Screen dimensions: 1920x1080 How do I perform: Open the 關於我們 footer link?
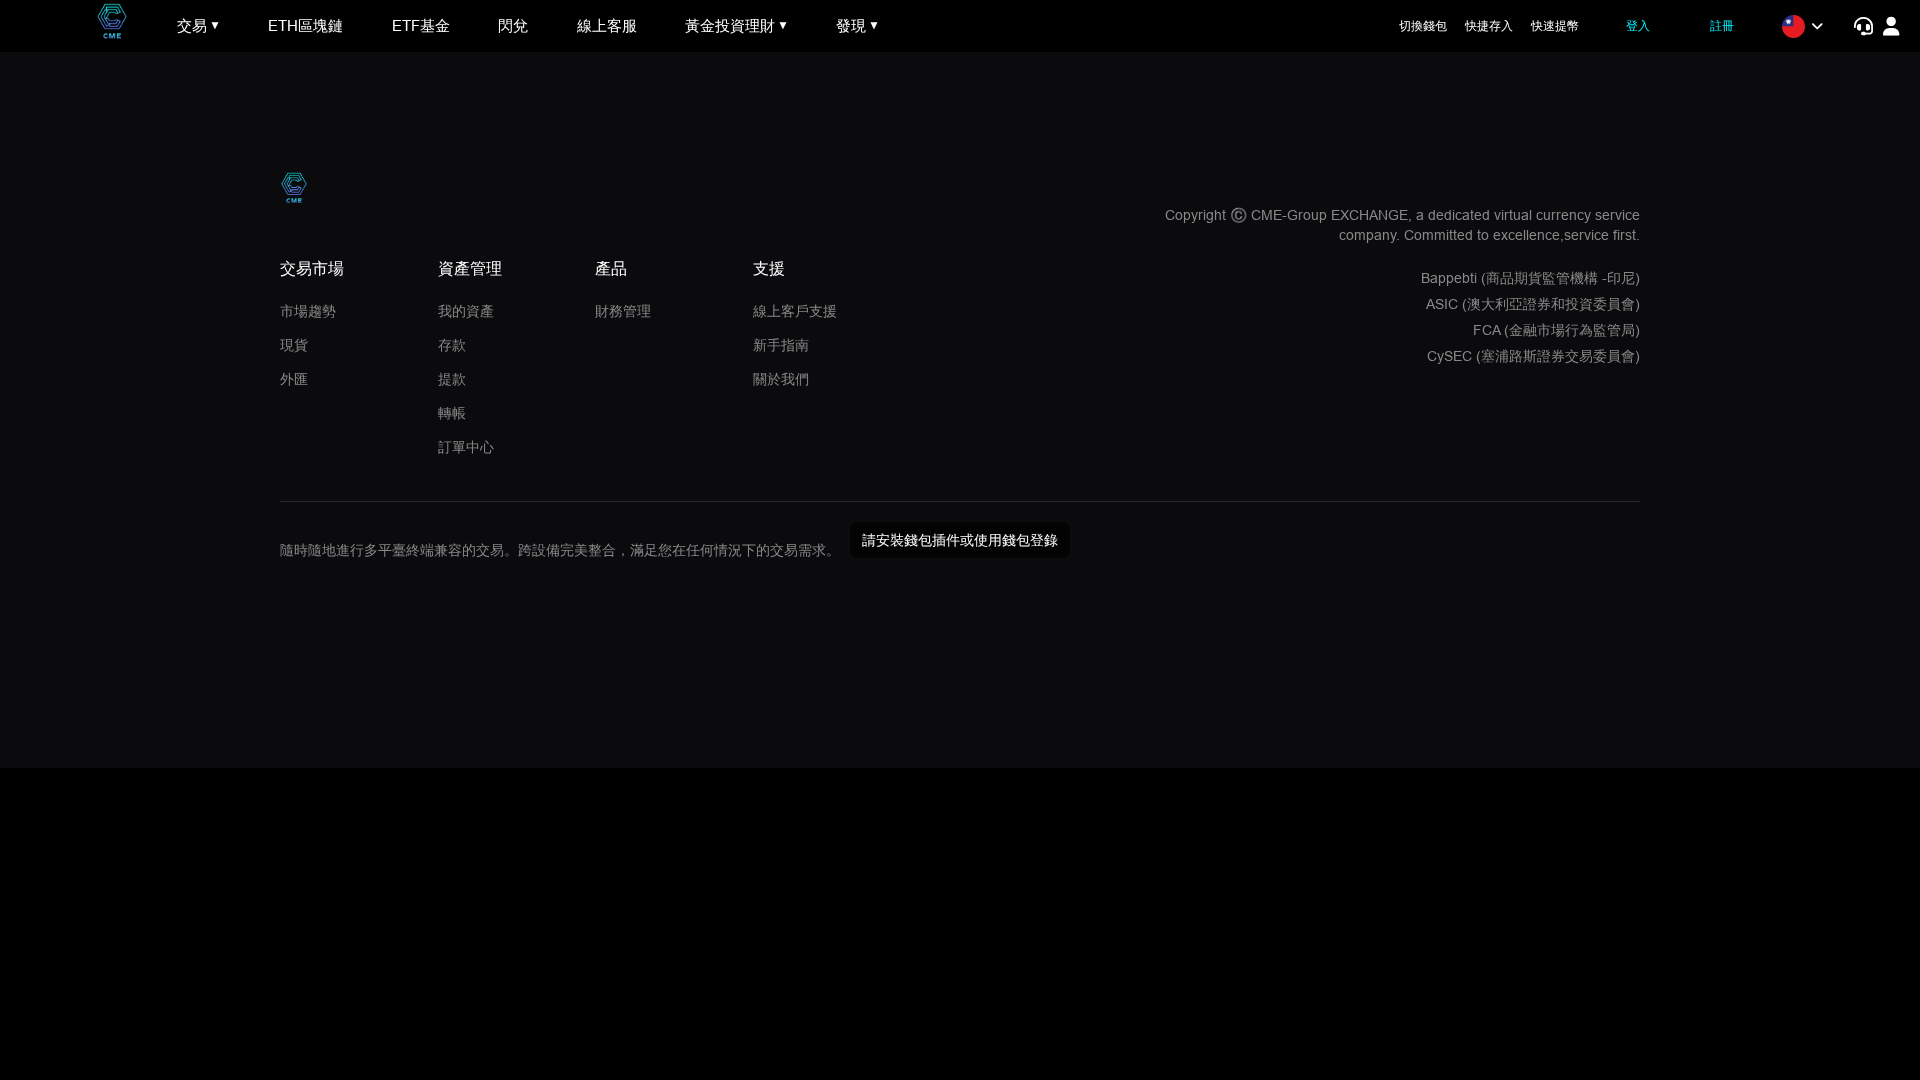781,380
